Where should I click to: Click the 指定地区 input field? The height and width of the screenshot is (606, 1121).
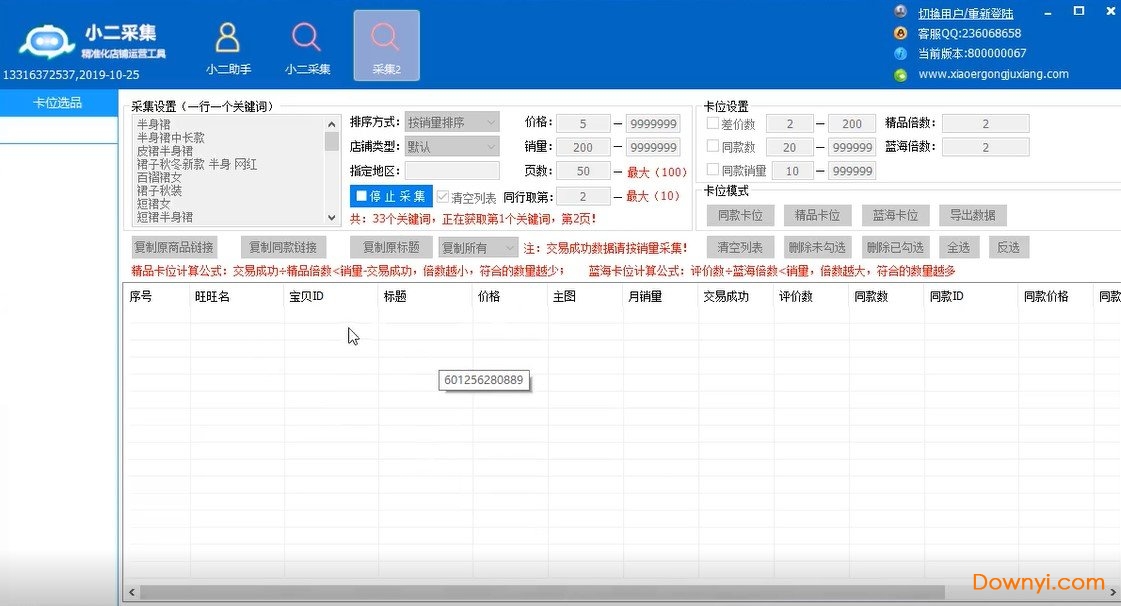click(452, 171)
